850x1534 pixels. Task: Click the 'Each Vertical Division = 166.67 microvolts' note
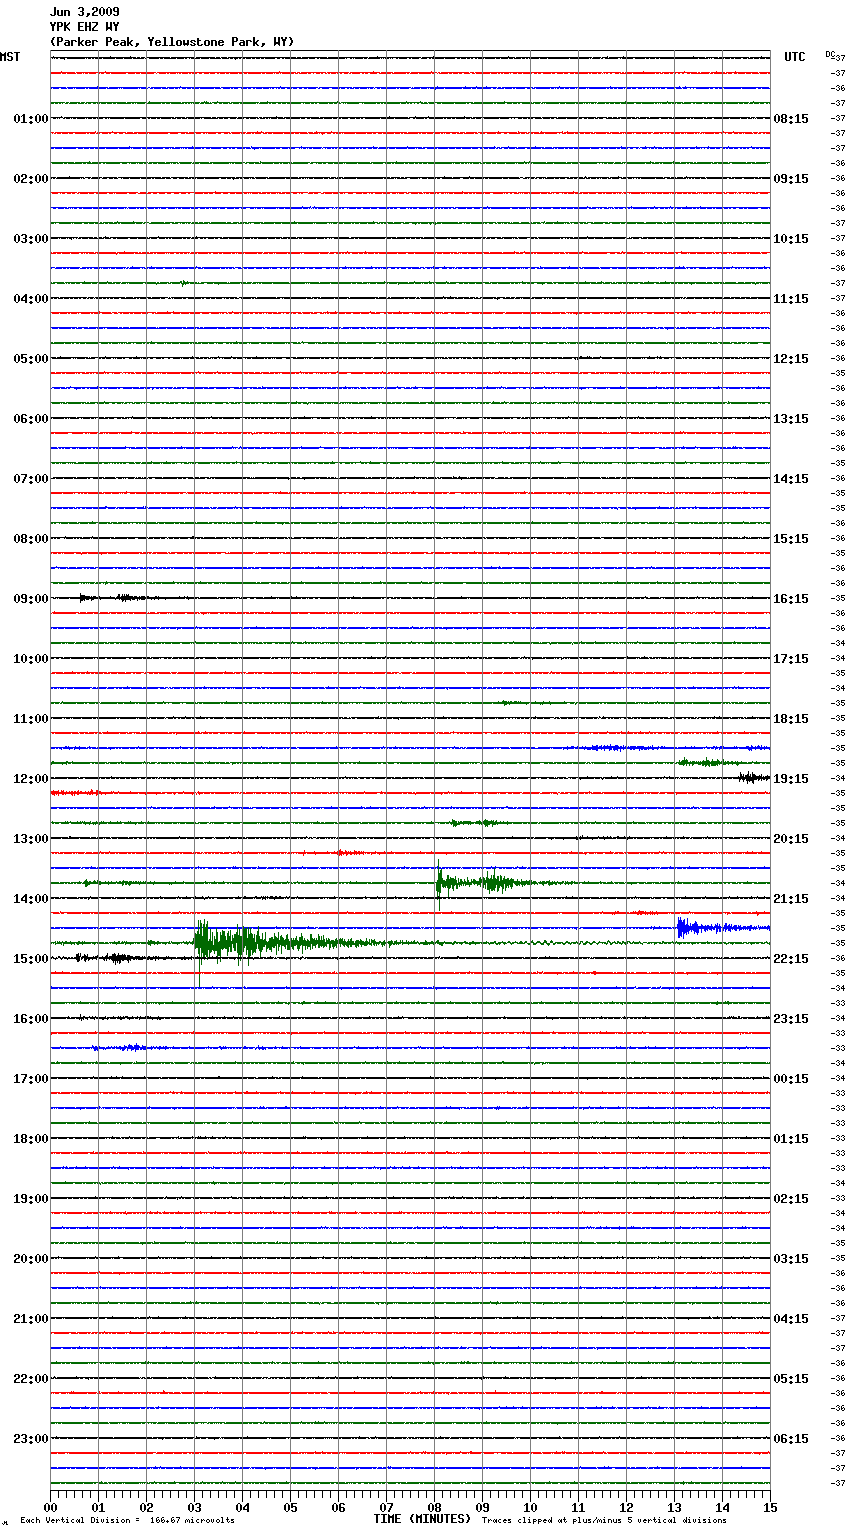click(x=127, y=1521)
